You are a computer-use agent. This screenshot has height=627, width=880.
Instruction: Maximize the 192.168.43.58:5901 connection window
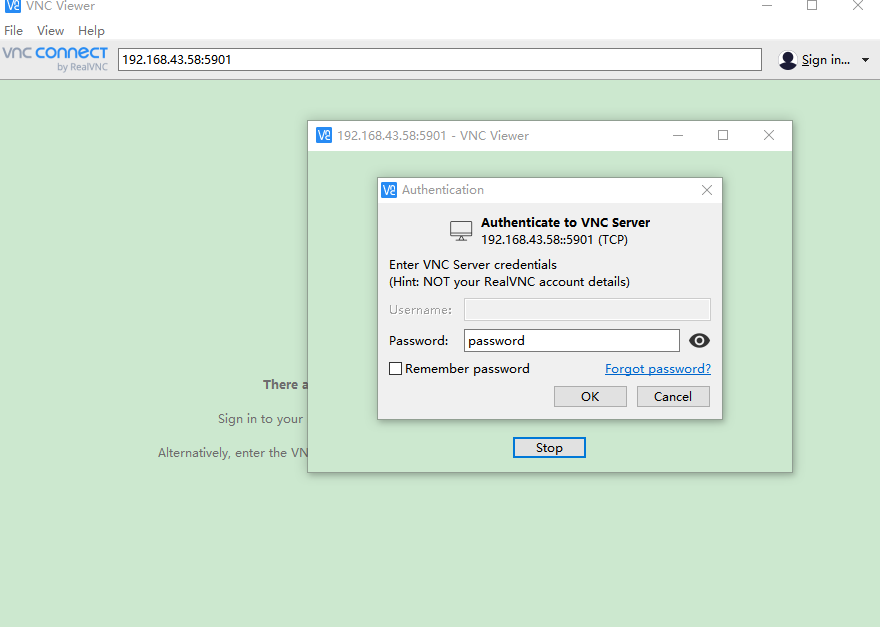[x=723, y=135]
